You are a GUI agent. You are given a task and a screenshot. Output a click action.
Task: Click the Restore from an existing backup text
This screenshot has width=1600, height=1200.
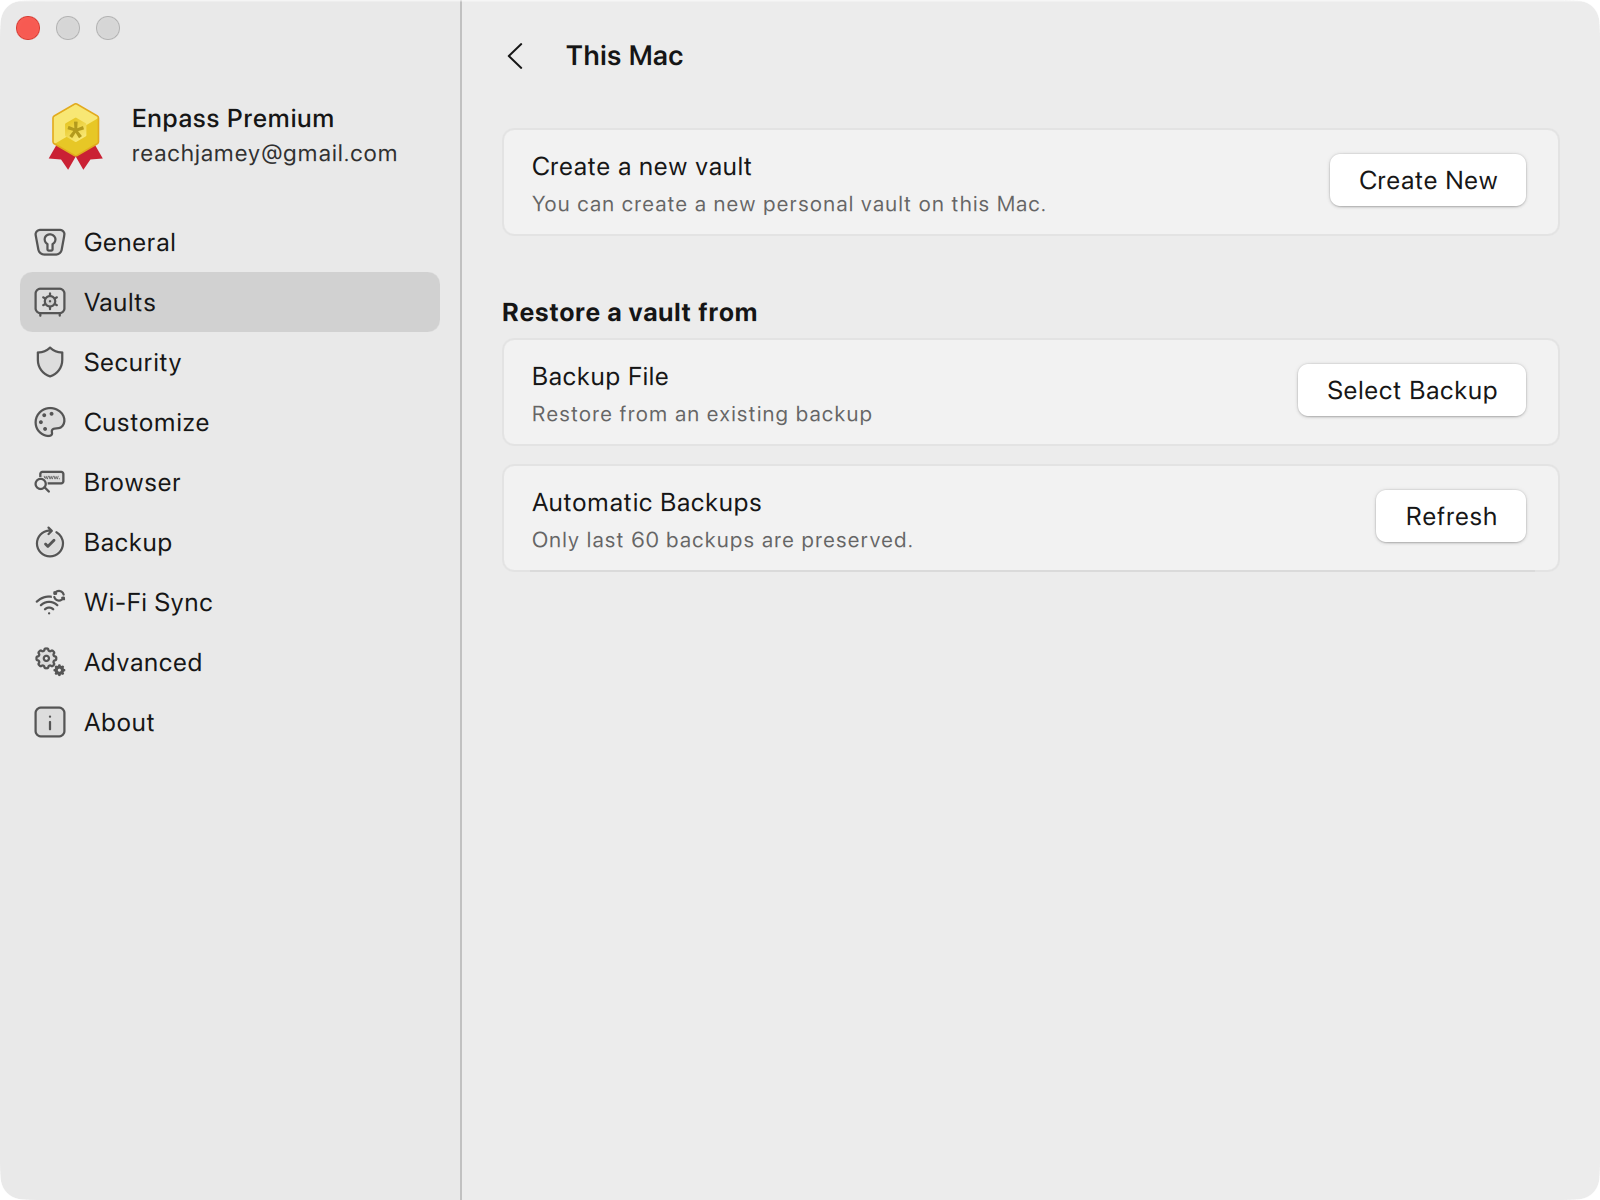point(701,414)
